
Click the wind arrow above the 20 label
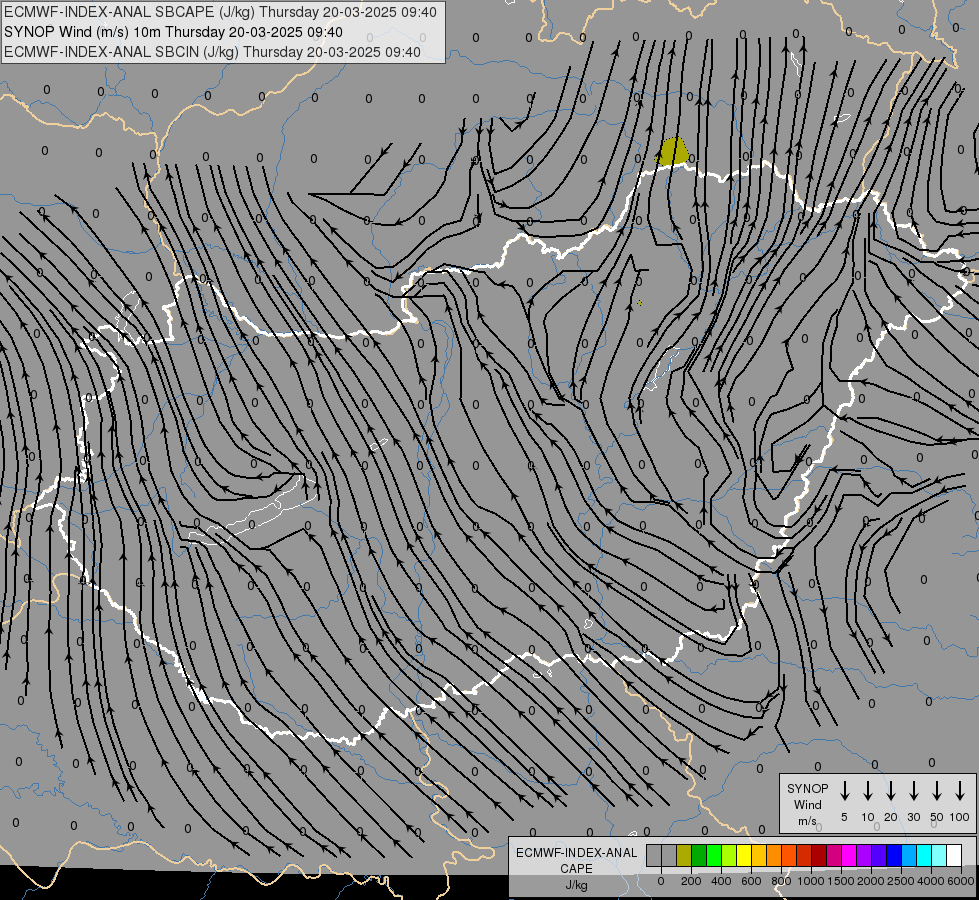[890, 791]
